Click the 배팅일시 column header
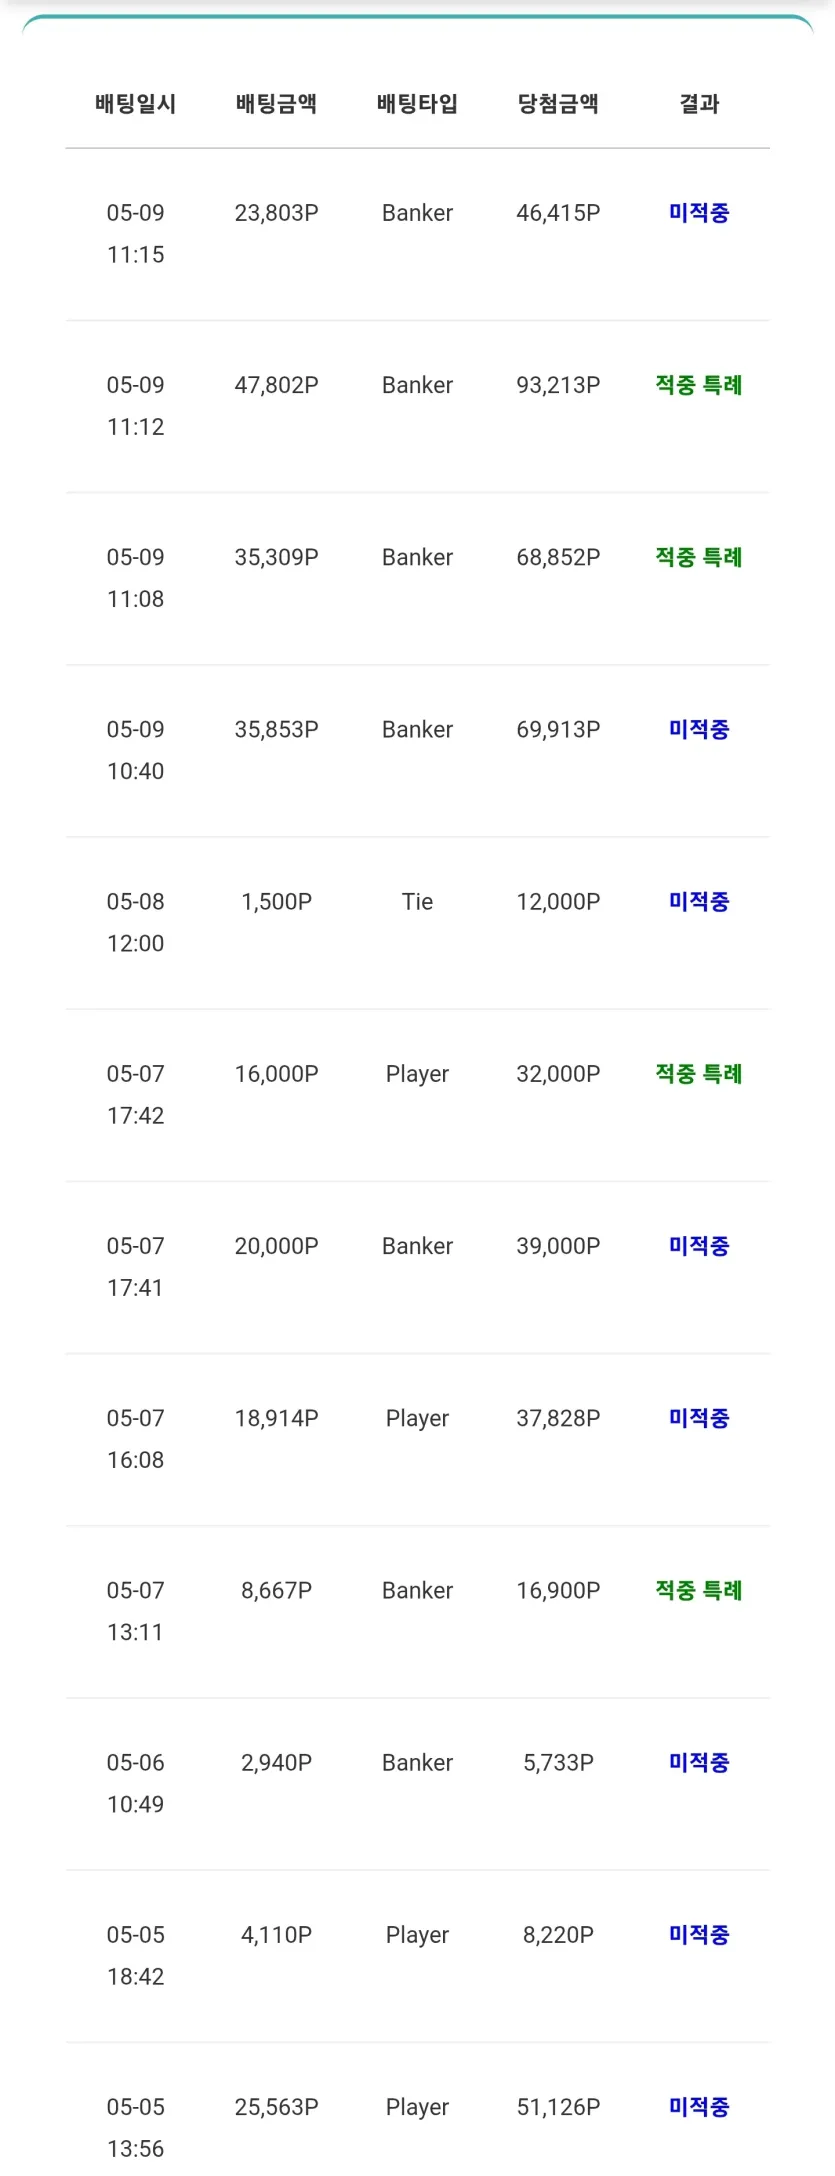Viewport: 835px width, 2176px height. point(136,104)
